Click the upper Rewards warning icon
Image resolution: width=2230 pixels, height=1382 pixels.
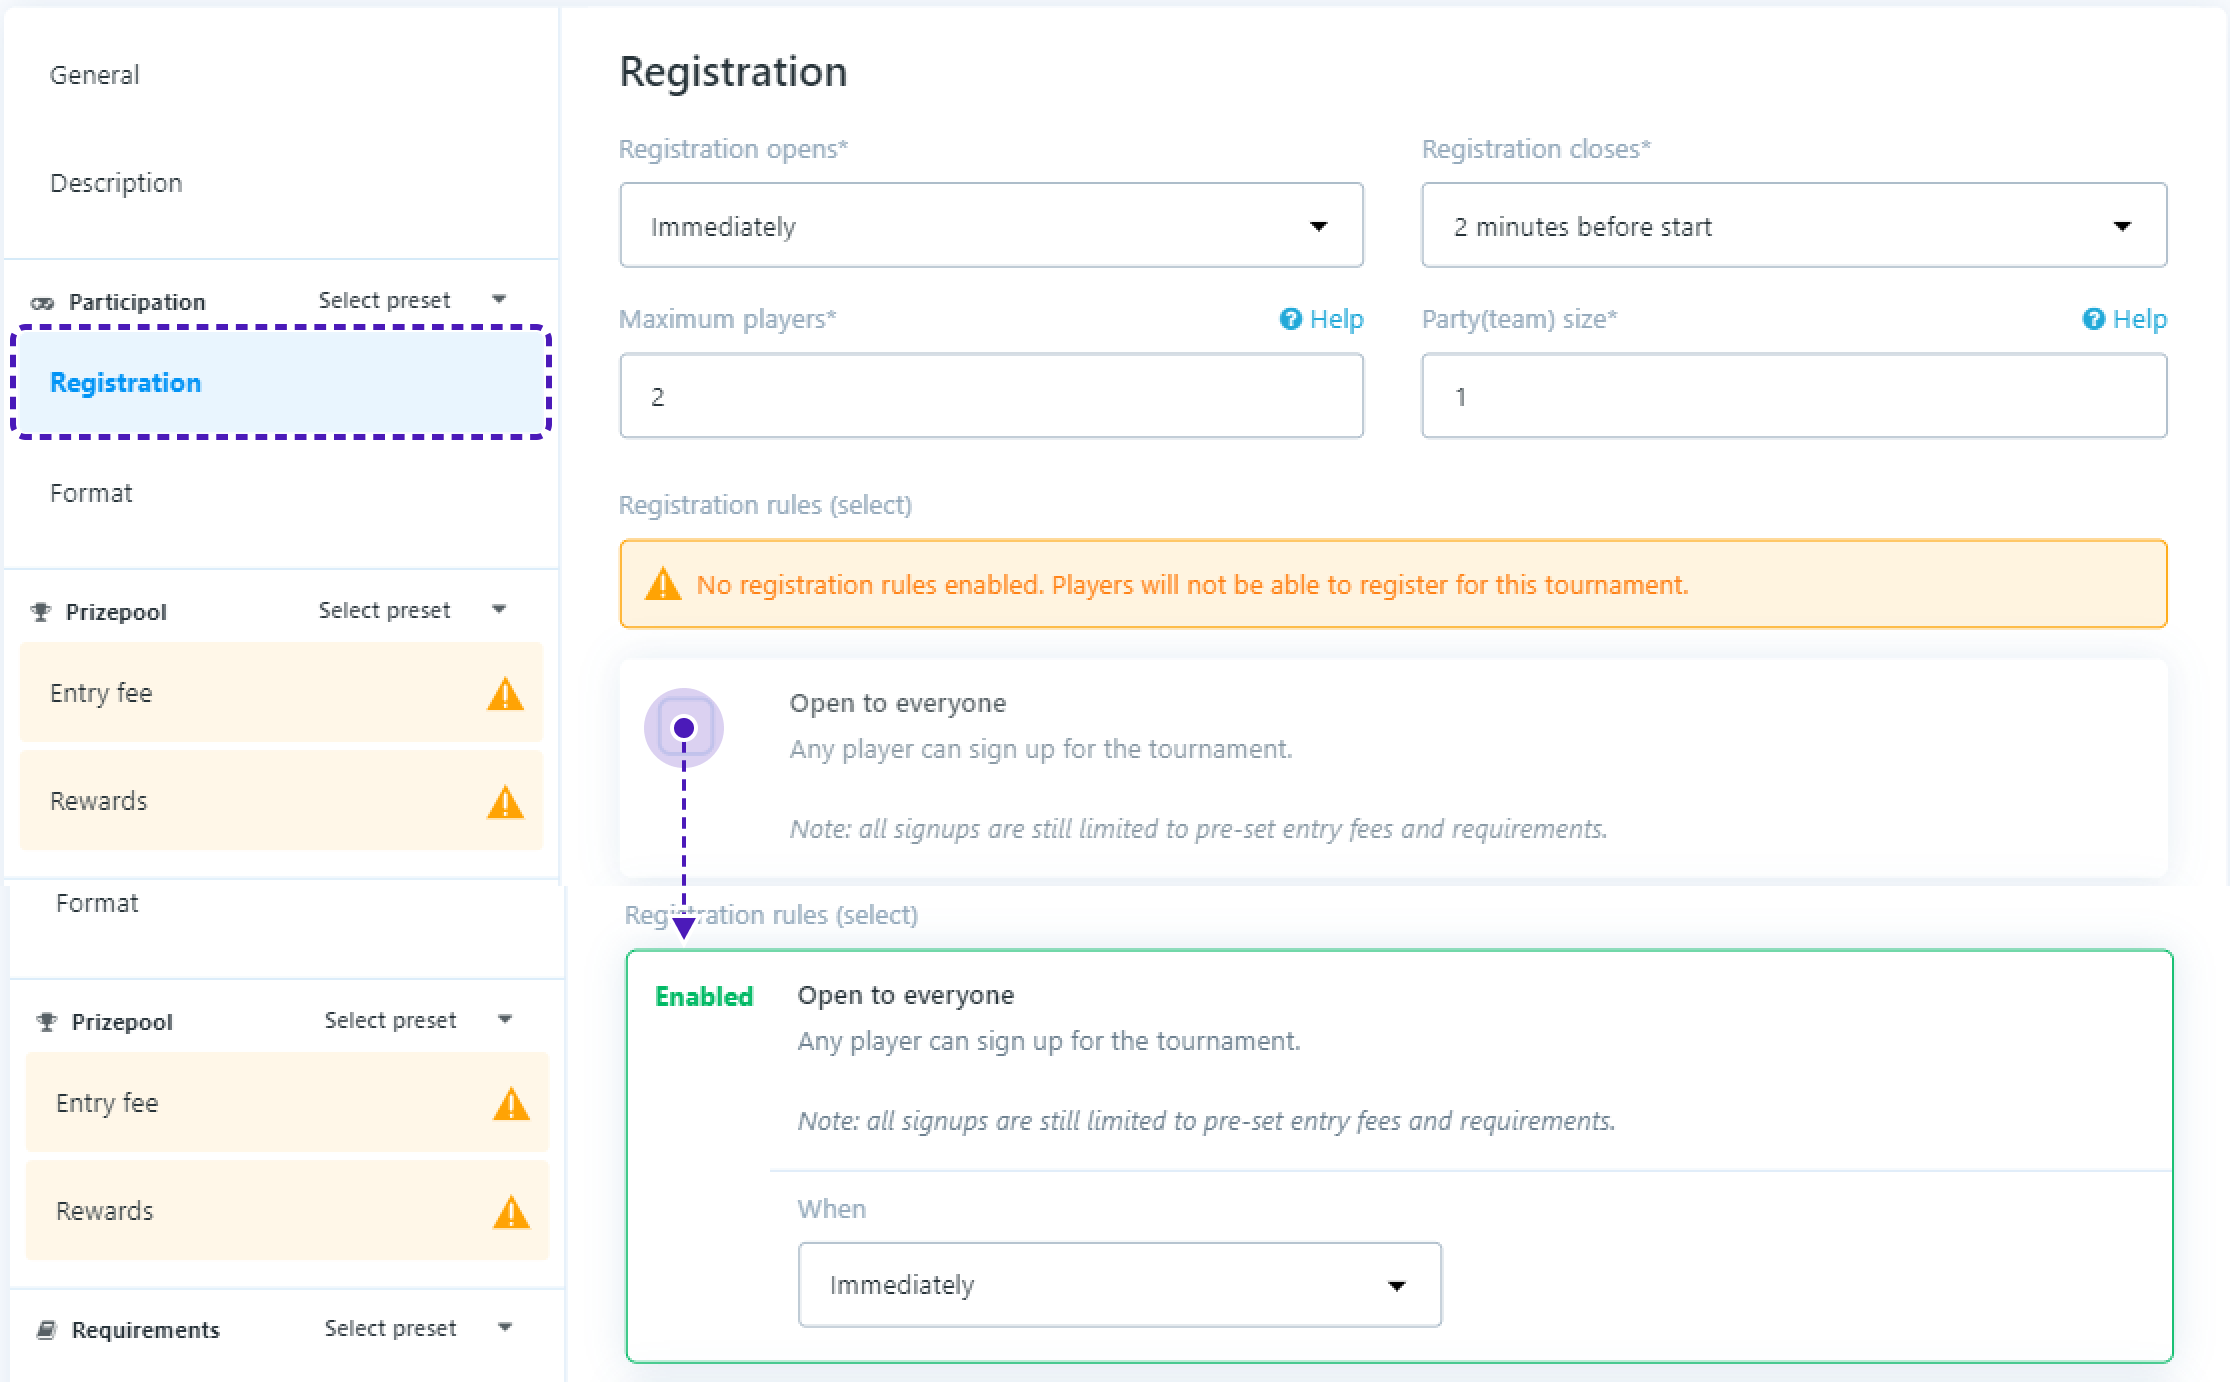tap(505, 802)
